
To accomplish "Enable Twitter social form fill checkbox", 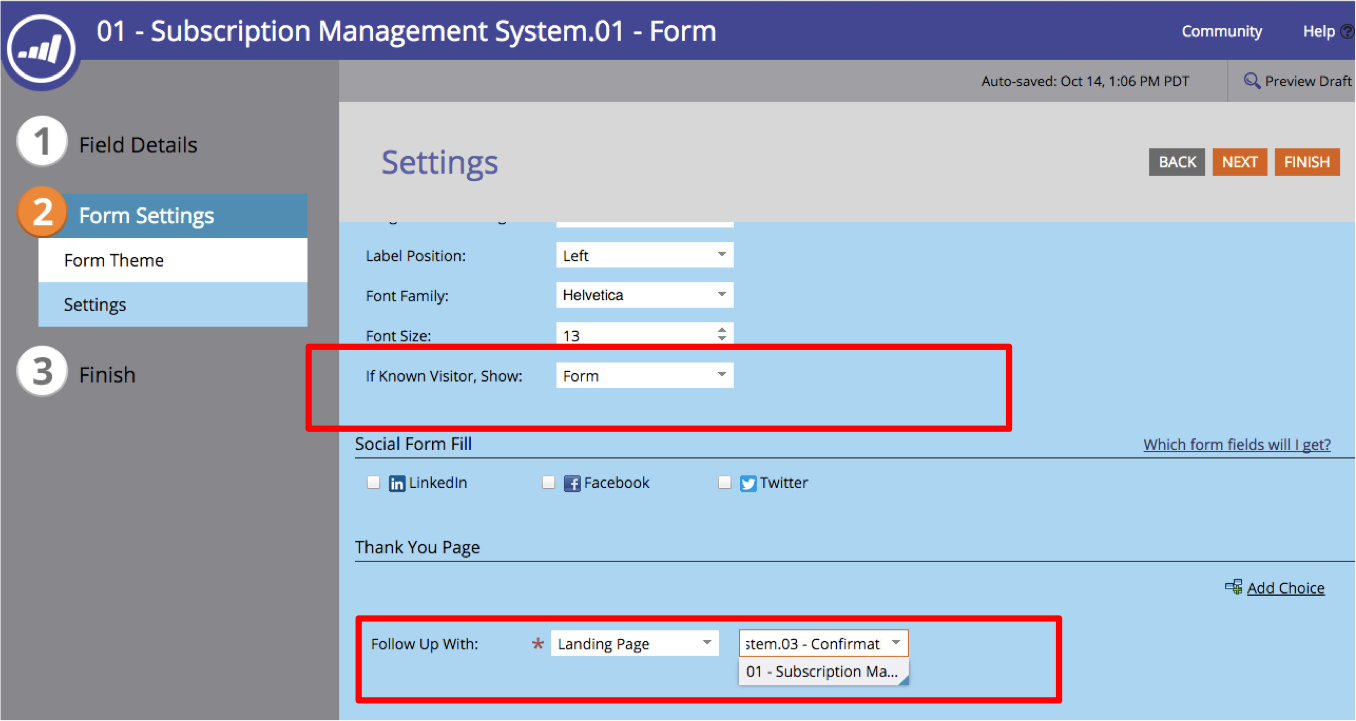I will click(x=725, y=482).
